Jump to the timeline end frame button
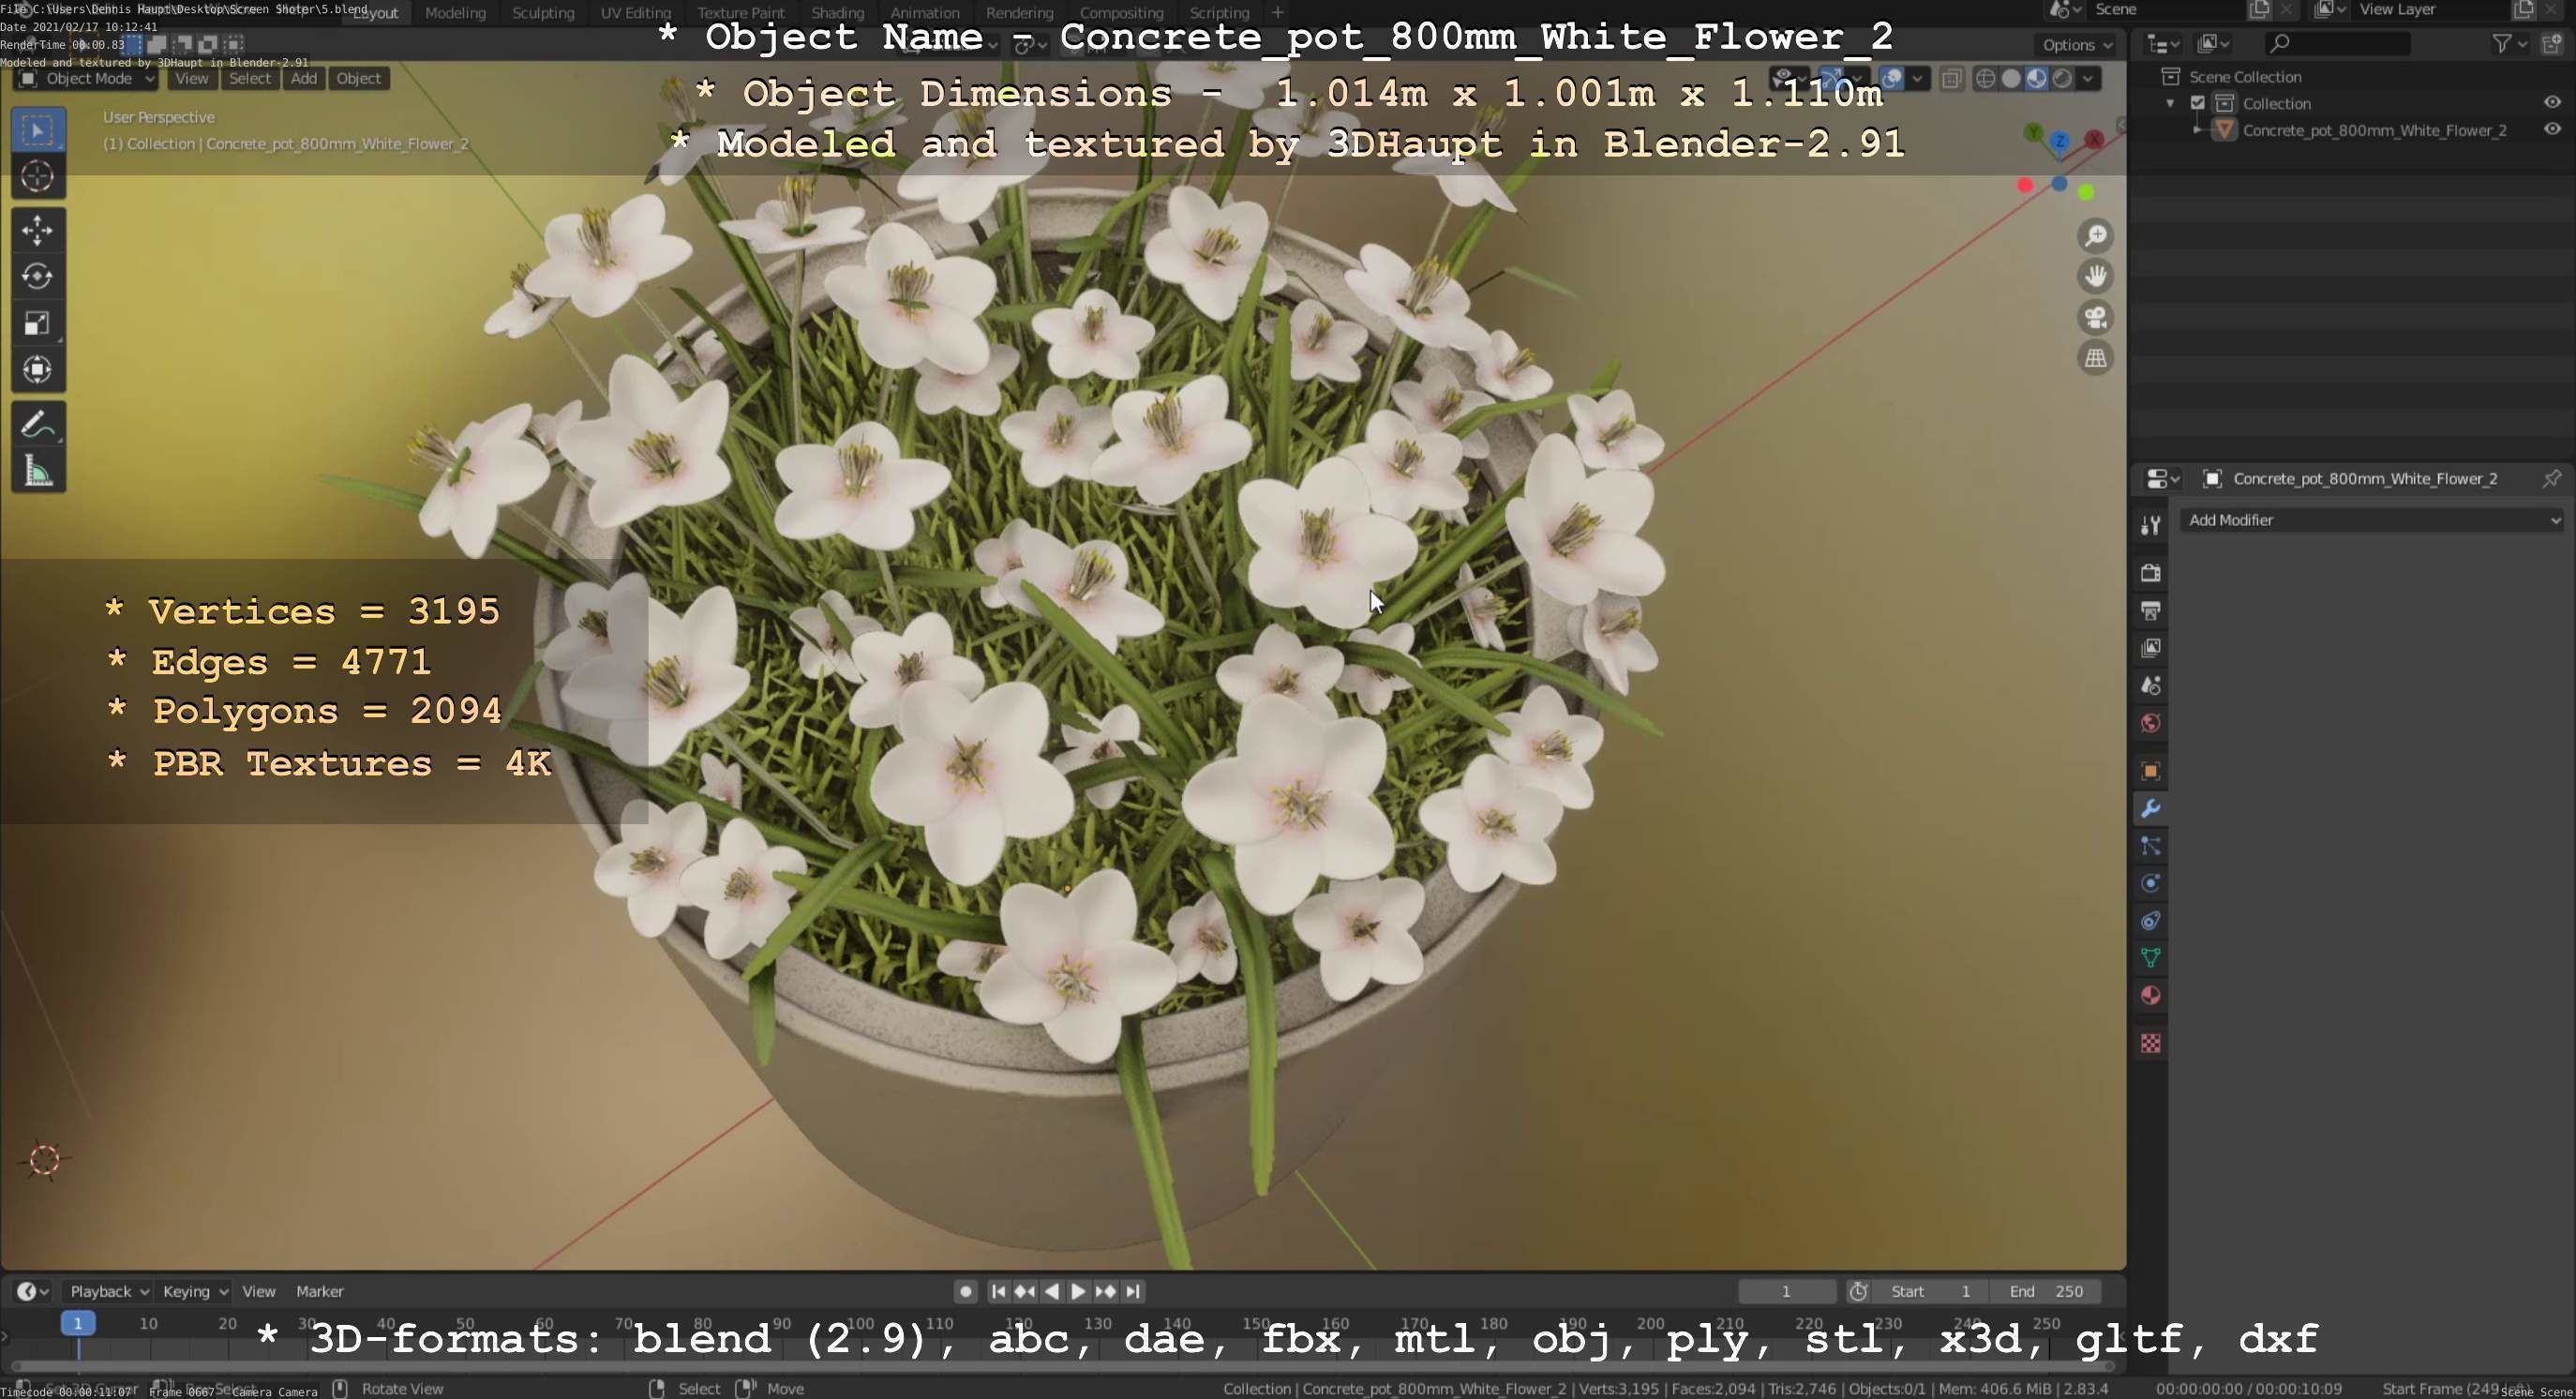The width and height of the screenshot is (2576, 1399). 1133,1292
